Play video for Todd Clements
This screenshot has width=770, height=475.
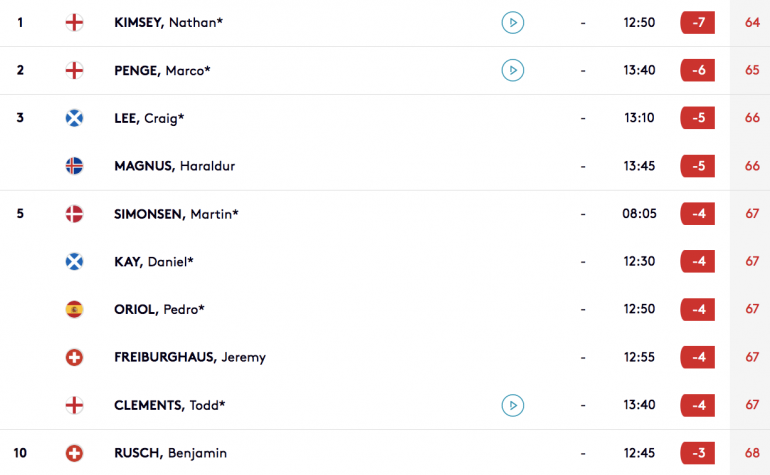pos(512,405)
